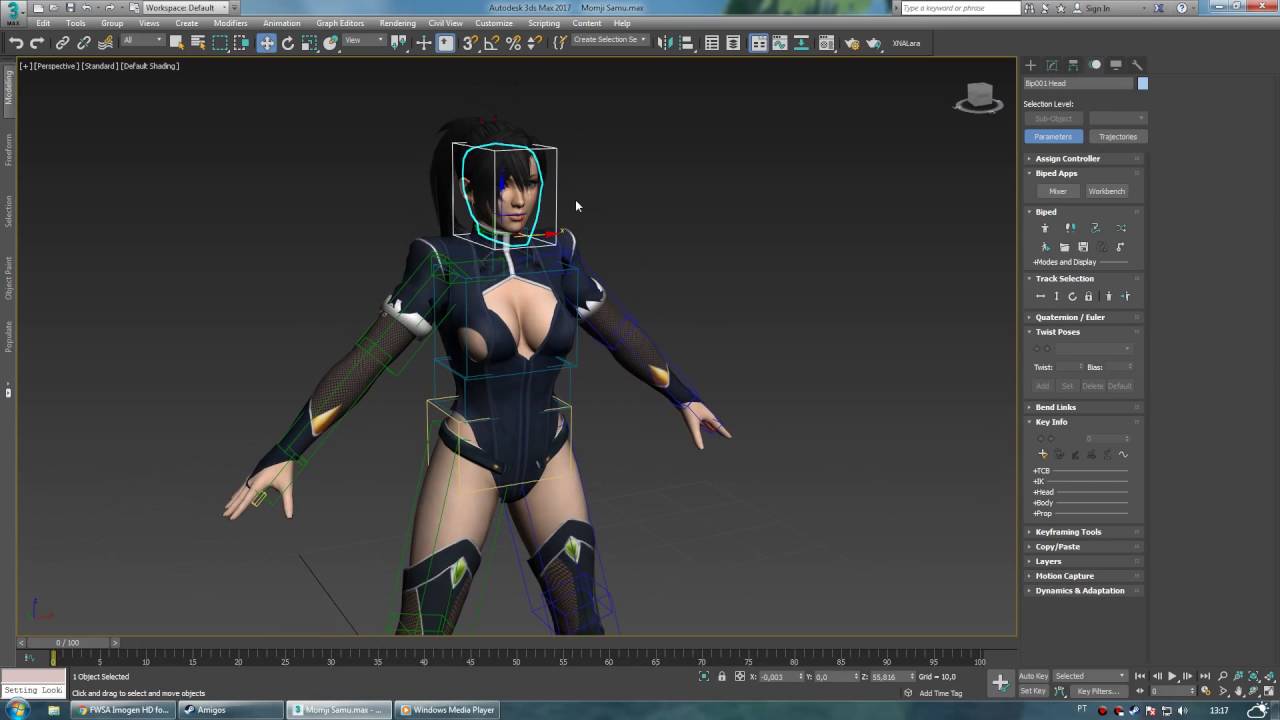1280x720 pixels.
Task: Switch to the Hierarchy command panel tab
Action: [x=1073, y=65]
